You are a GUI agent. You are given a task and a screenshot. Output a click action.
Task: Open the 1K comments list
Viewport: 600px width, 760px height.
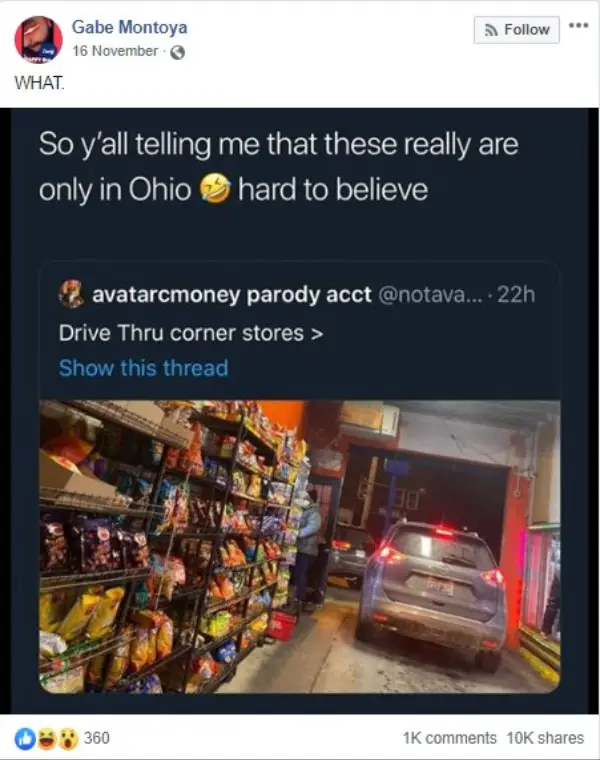pos(450,738)
